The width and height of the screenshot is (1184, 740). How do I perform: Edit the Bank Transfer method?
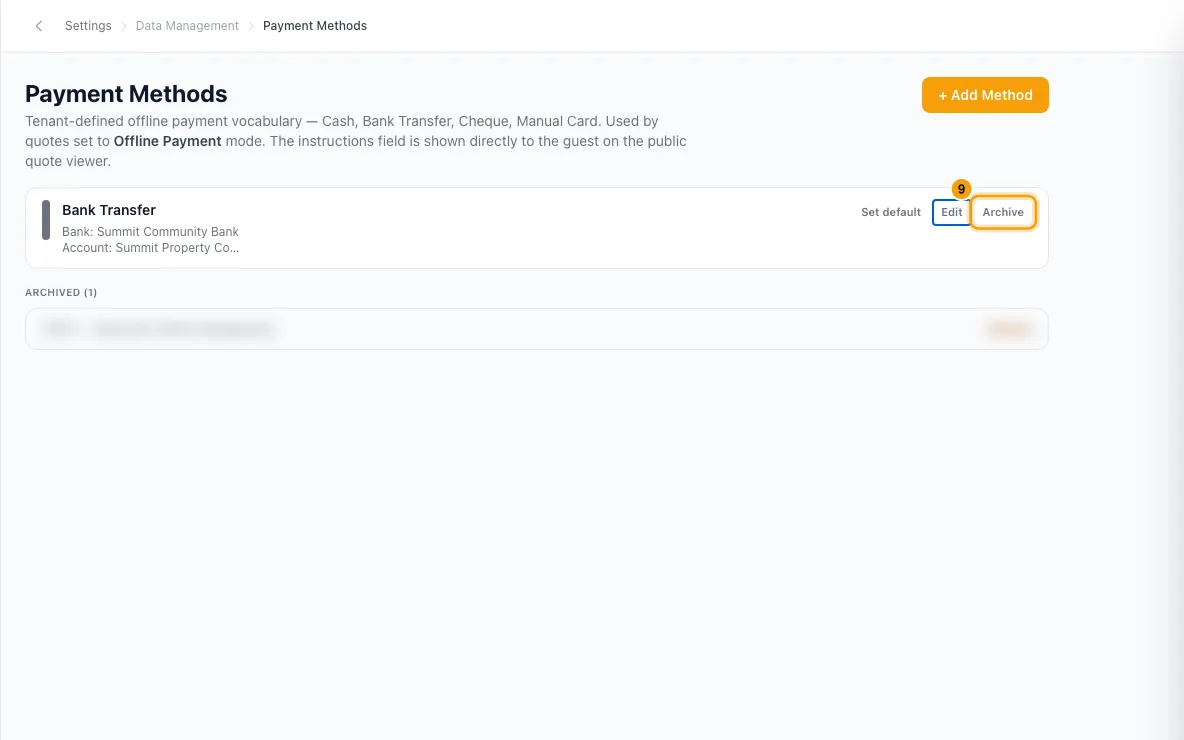[951, 212]
